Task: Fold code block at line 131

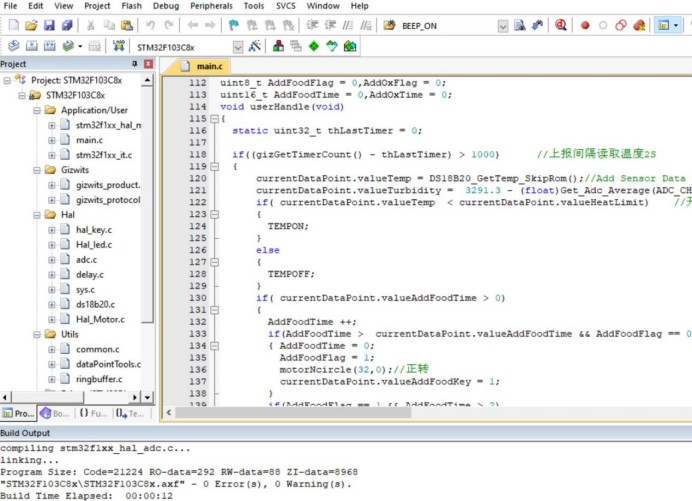Action: [x=214, y=310]
